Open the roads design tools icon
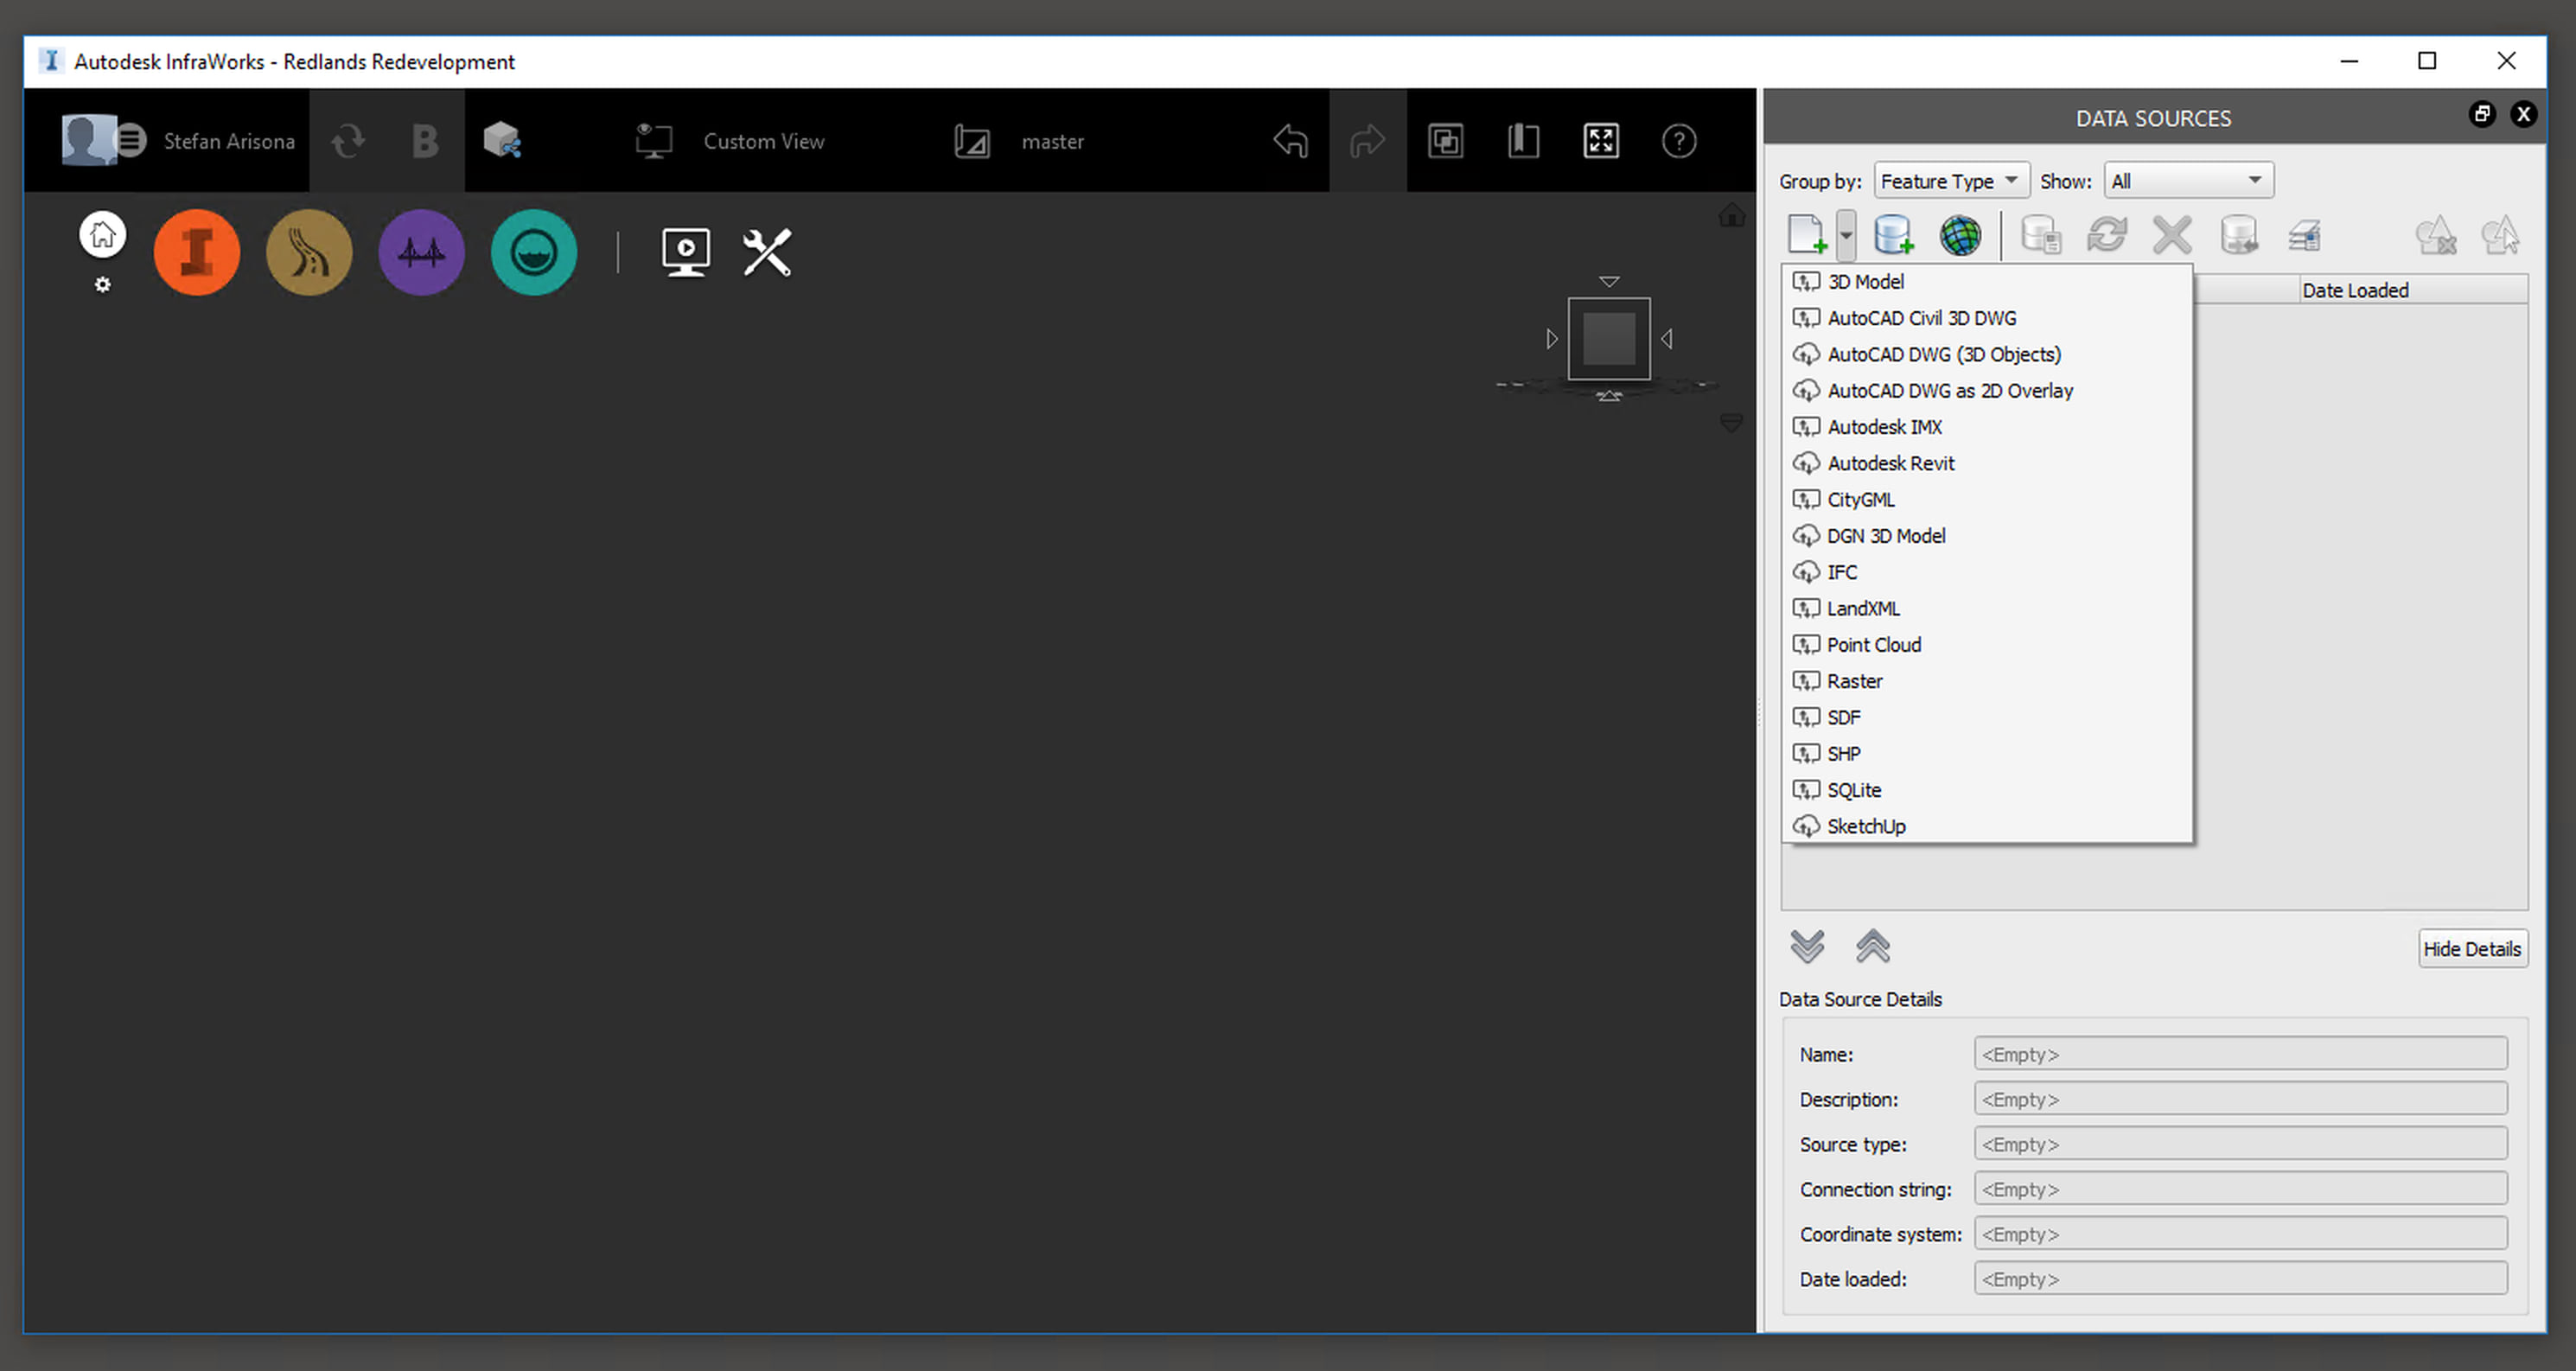2576x1371 pixels. tap(309, 252)
